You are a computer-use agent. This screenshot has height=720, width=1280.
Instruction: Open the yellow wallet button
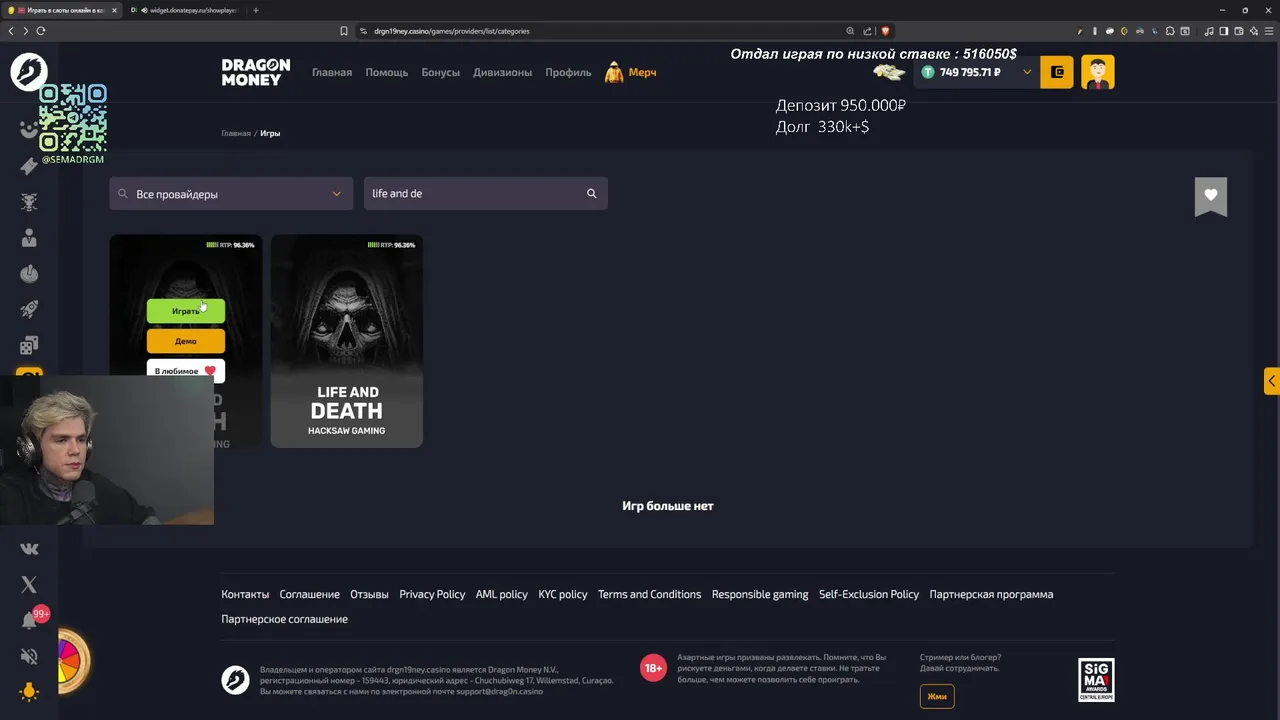click(1057, 72)
